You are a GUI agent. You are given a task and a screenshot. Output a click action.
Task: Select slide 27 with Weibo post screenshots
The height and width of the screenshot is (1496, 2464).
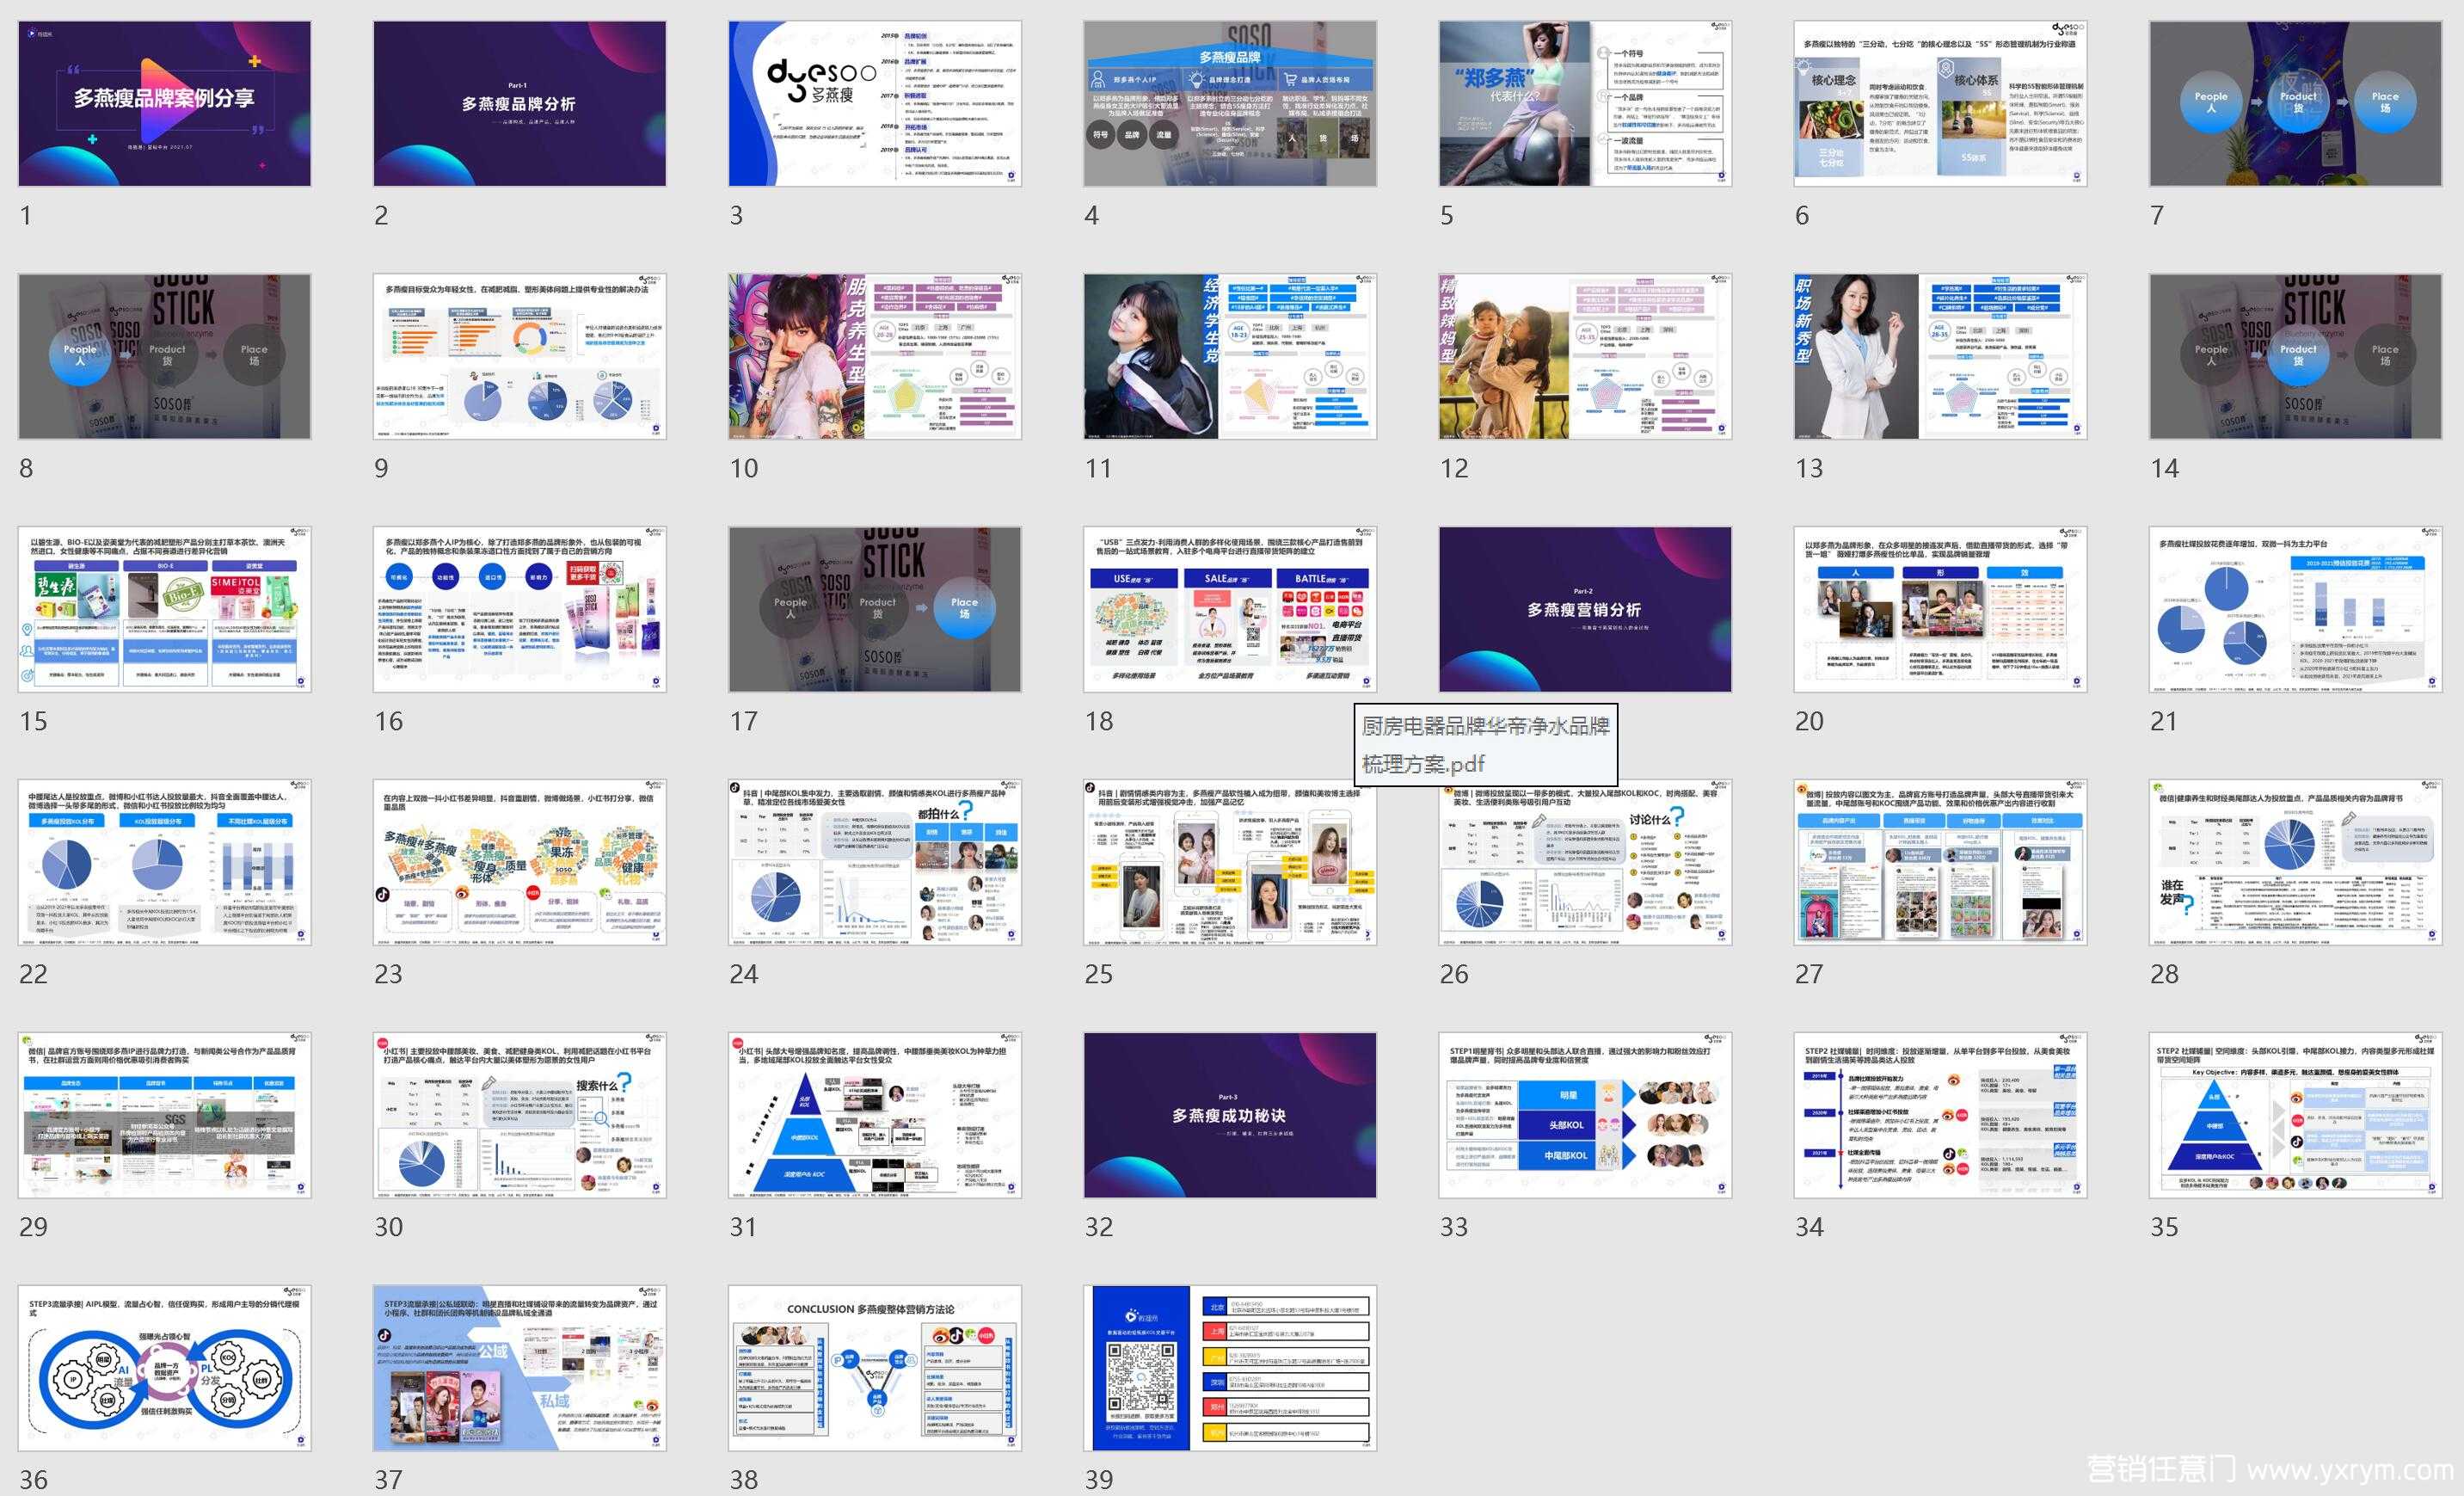(x=1940, y=863)
